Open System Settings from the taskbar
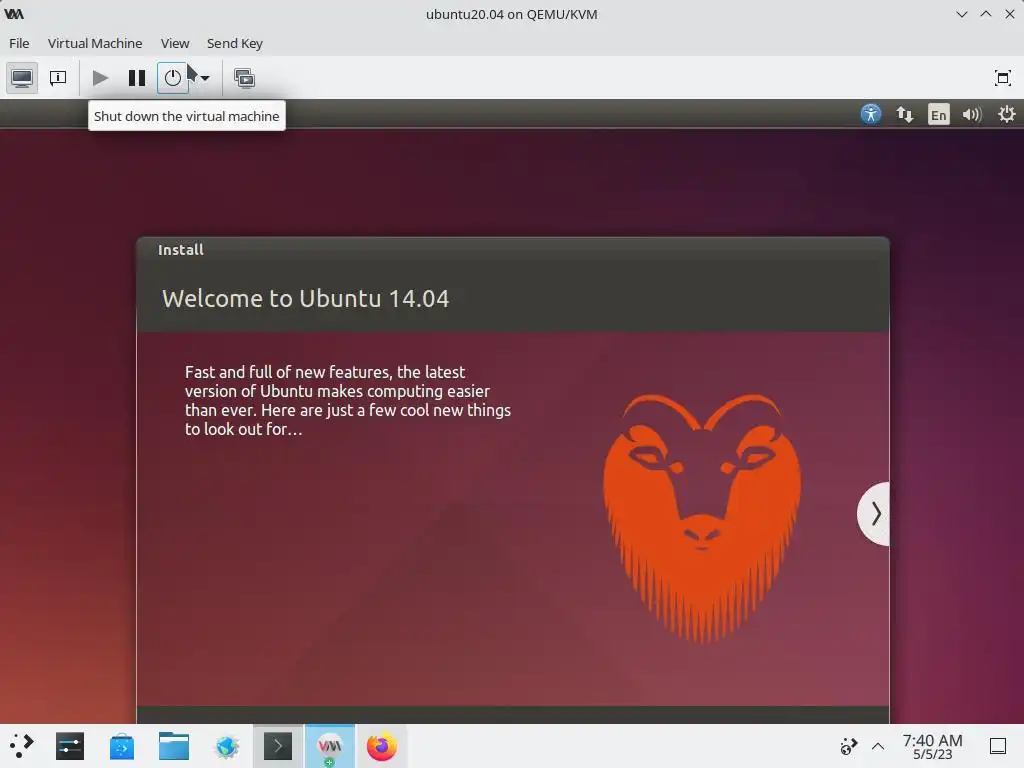 click(70, 746)
